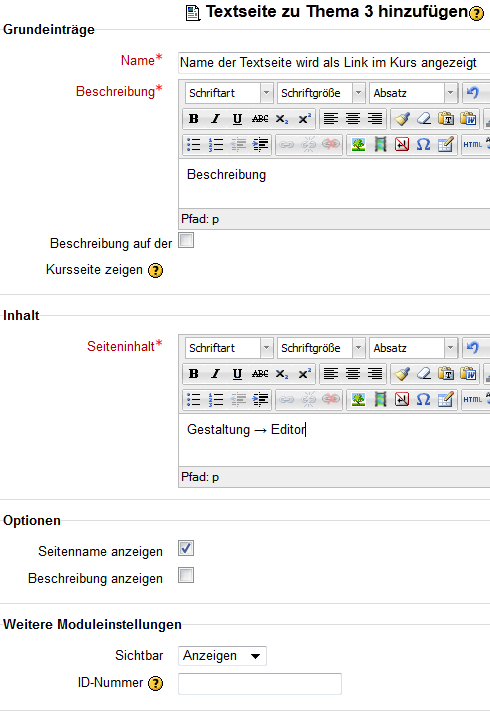Paste from Word in Beschreibung editor
The image size is (490, 711).
[x=468, y=119]
